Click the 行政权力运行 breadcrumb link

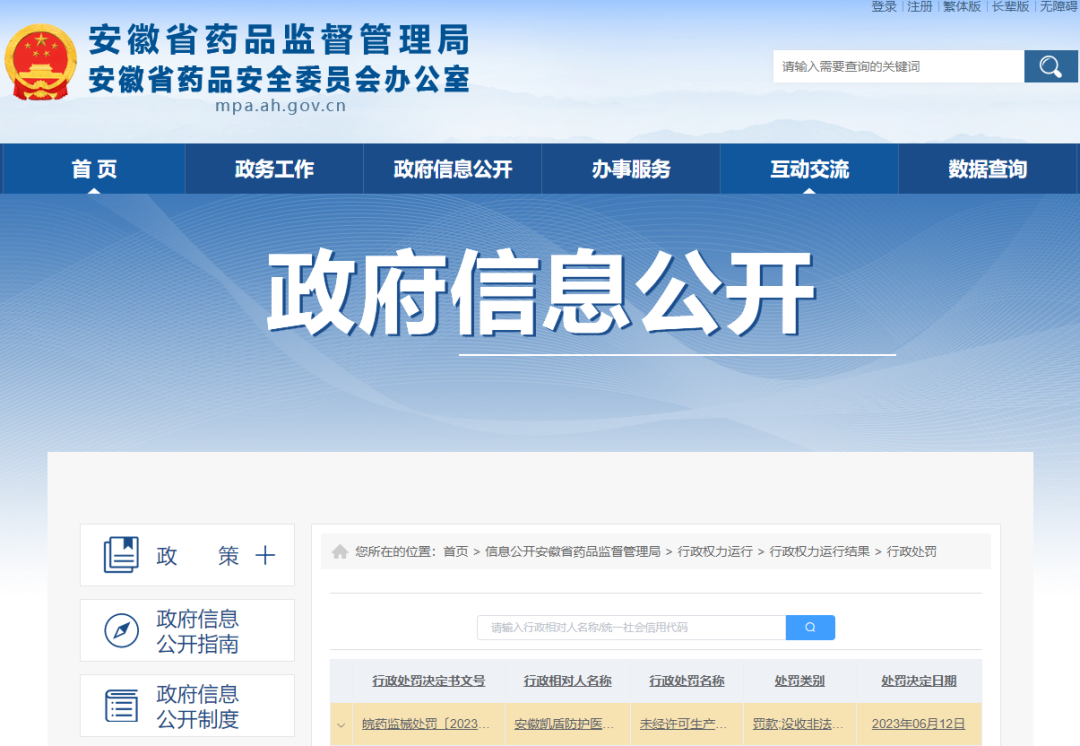point(715,552)
